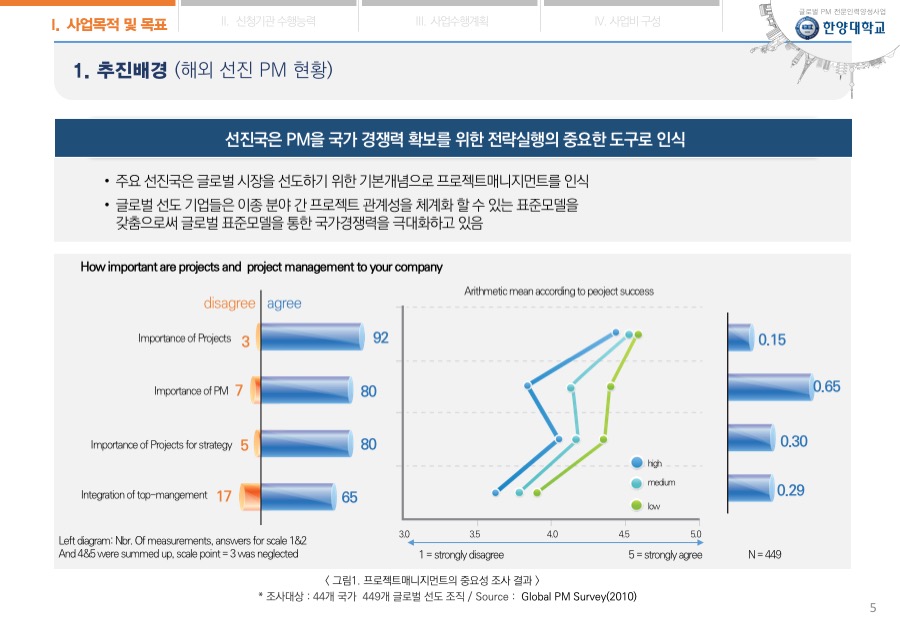The height and width of the screenshot is (636, 900).
Task: Open the 'II. 신청기관 수행능력' tab
Action: [268, 22]
